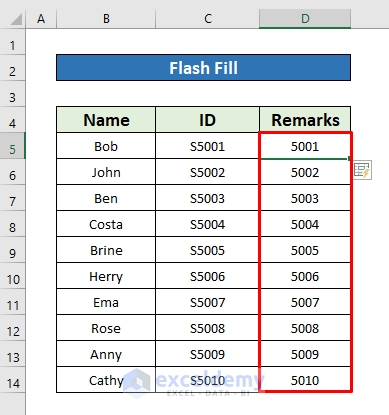Click the Flash Fill title cell
The height and width of the screenshot is (415, 389).
point(203,68)
